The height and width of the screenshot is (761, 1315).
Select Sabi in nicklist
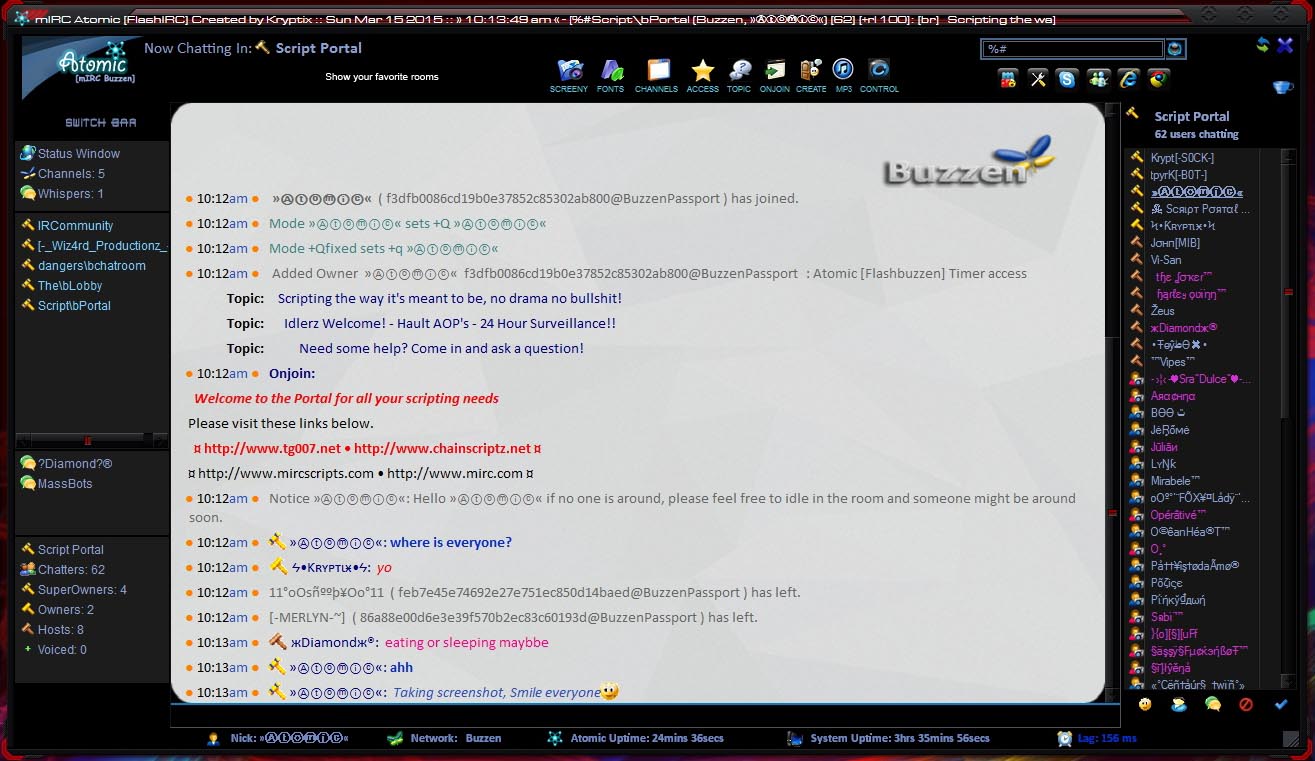pyautogui.click(x=1166, y=617)
